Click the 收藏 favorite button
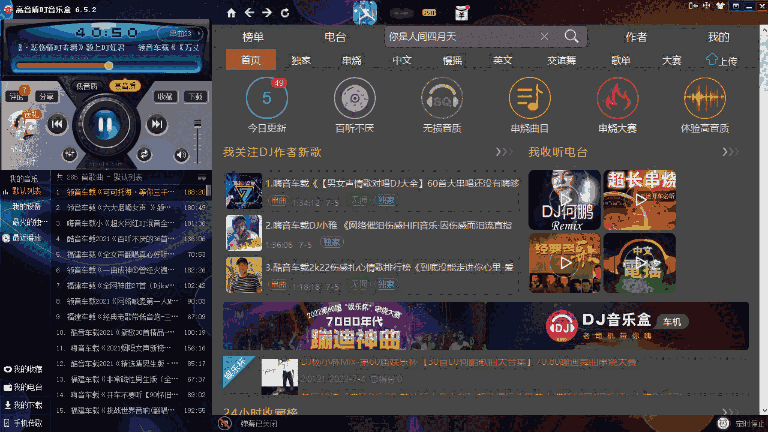The width and height of the screenshot is (768, 432). pos(166,96)
